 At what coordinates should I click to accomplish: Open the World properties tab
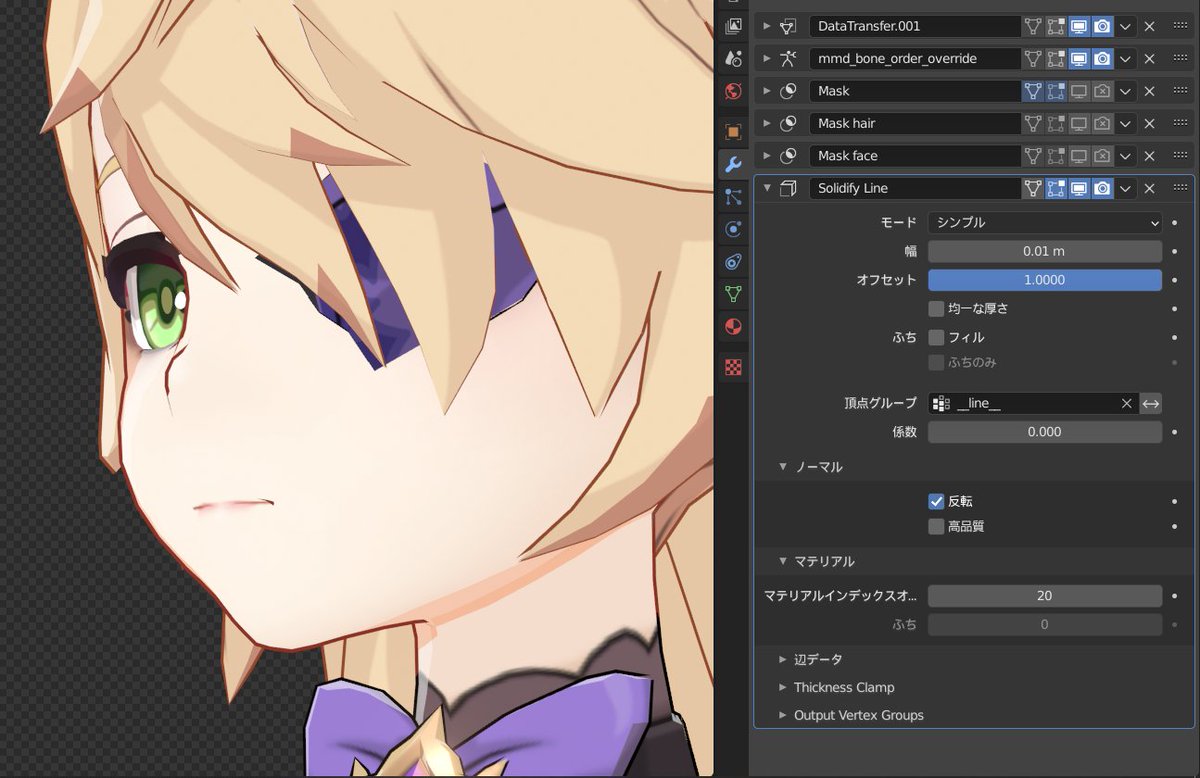click(733, 91)
